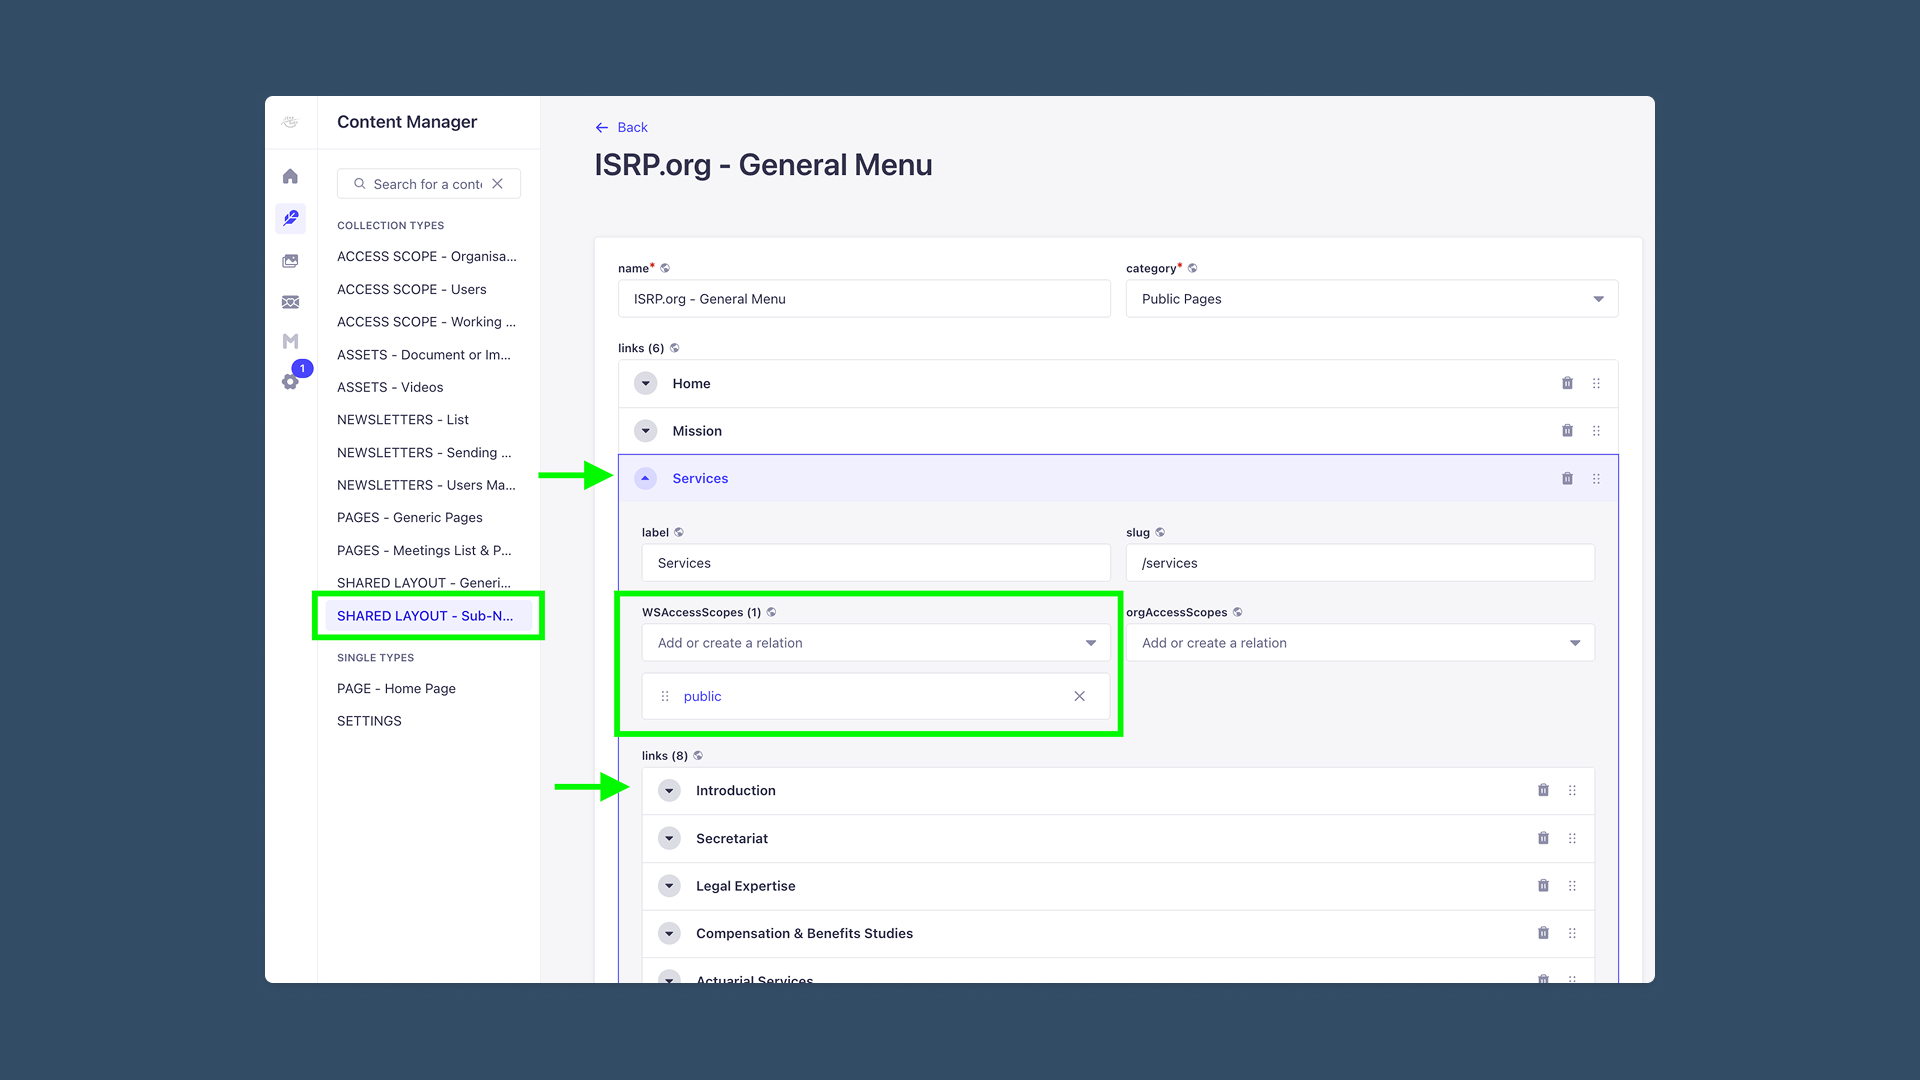The width and height of the screenshot is (1920, 1080).
Task: Click the settings gear with notification badge
Action: 290,381
